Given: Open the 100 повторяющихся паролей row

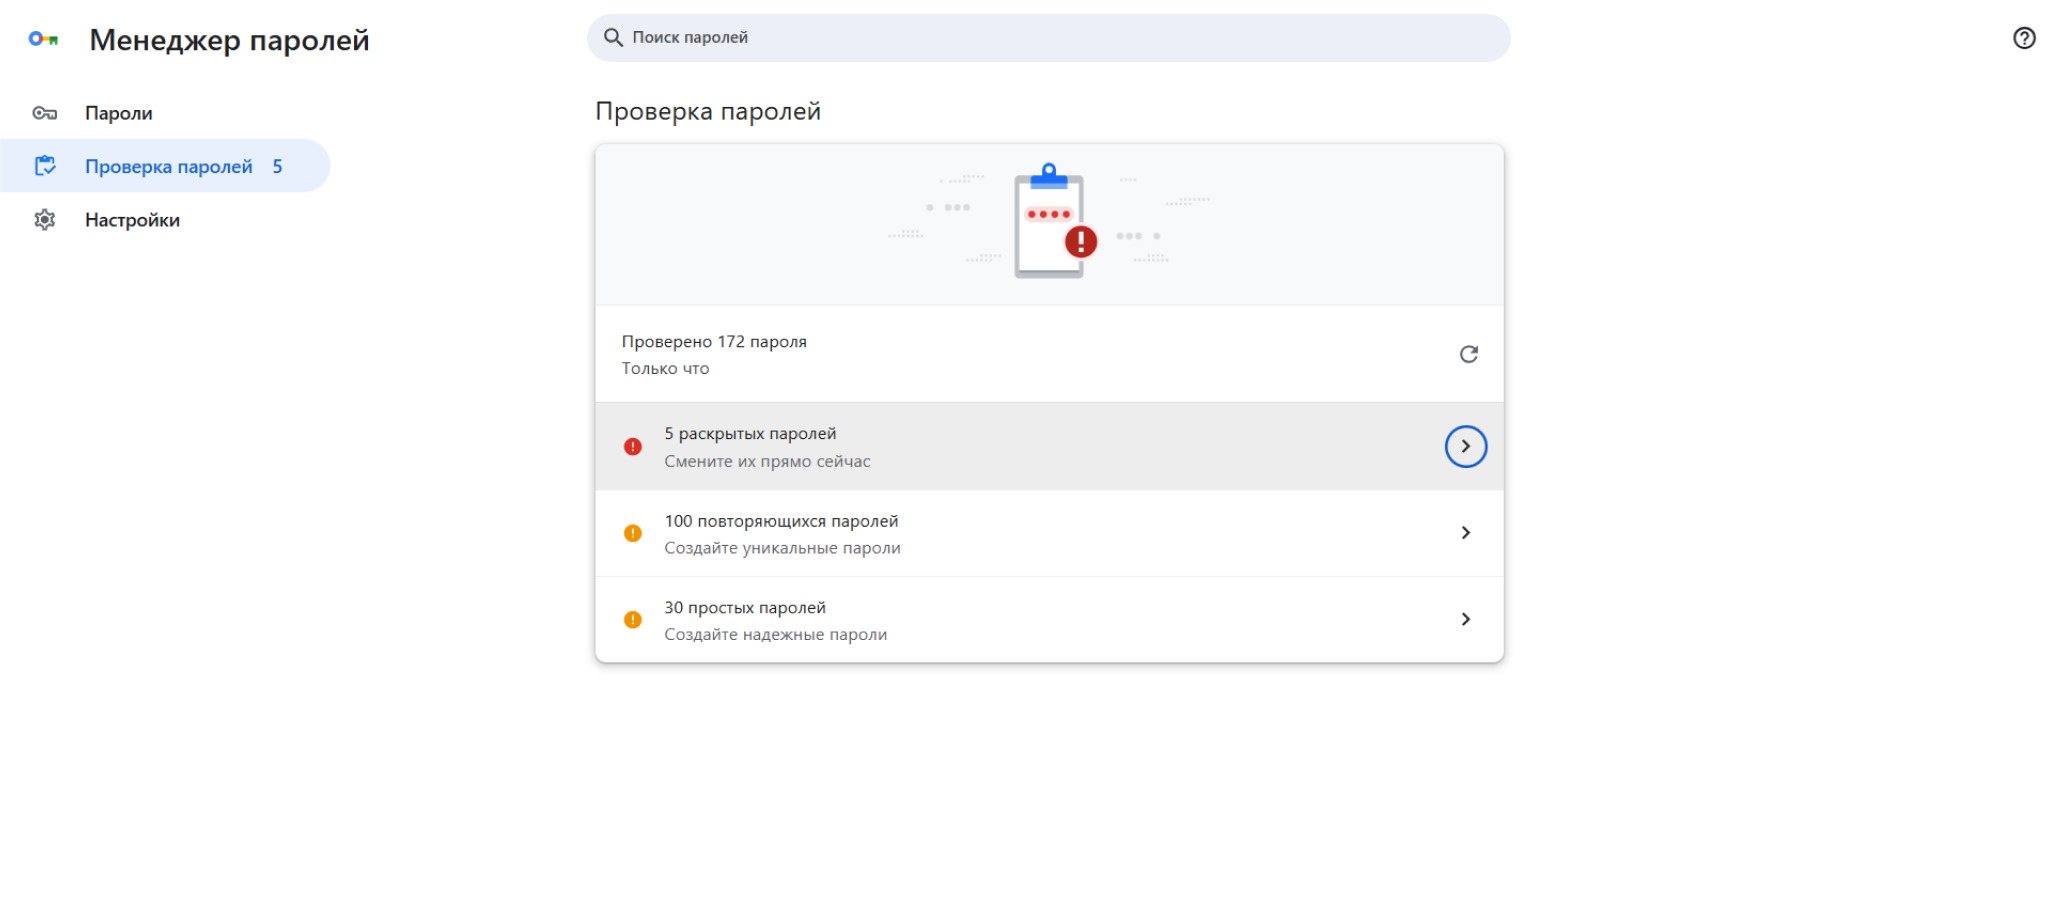Looking at the screenshot, I should 1000,534.
